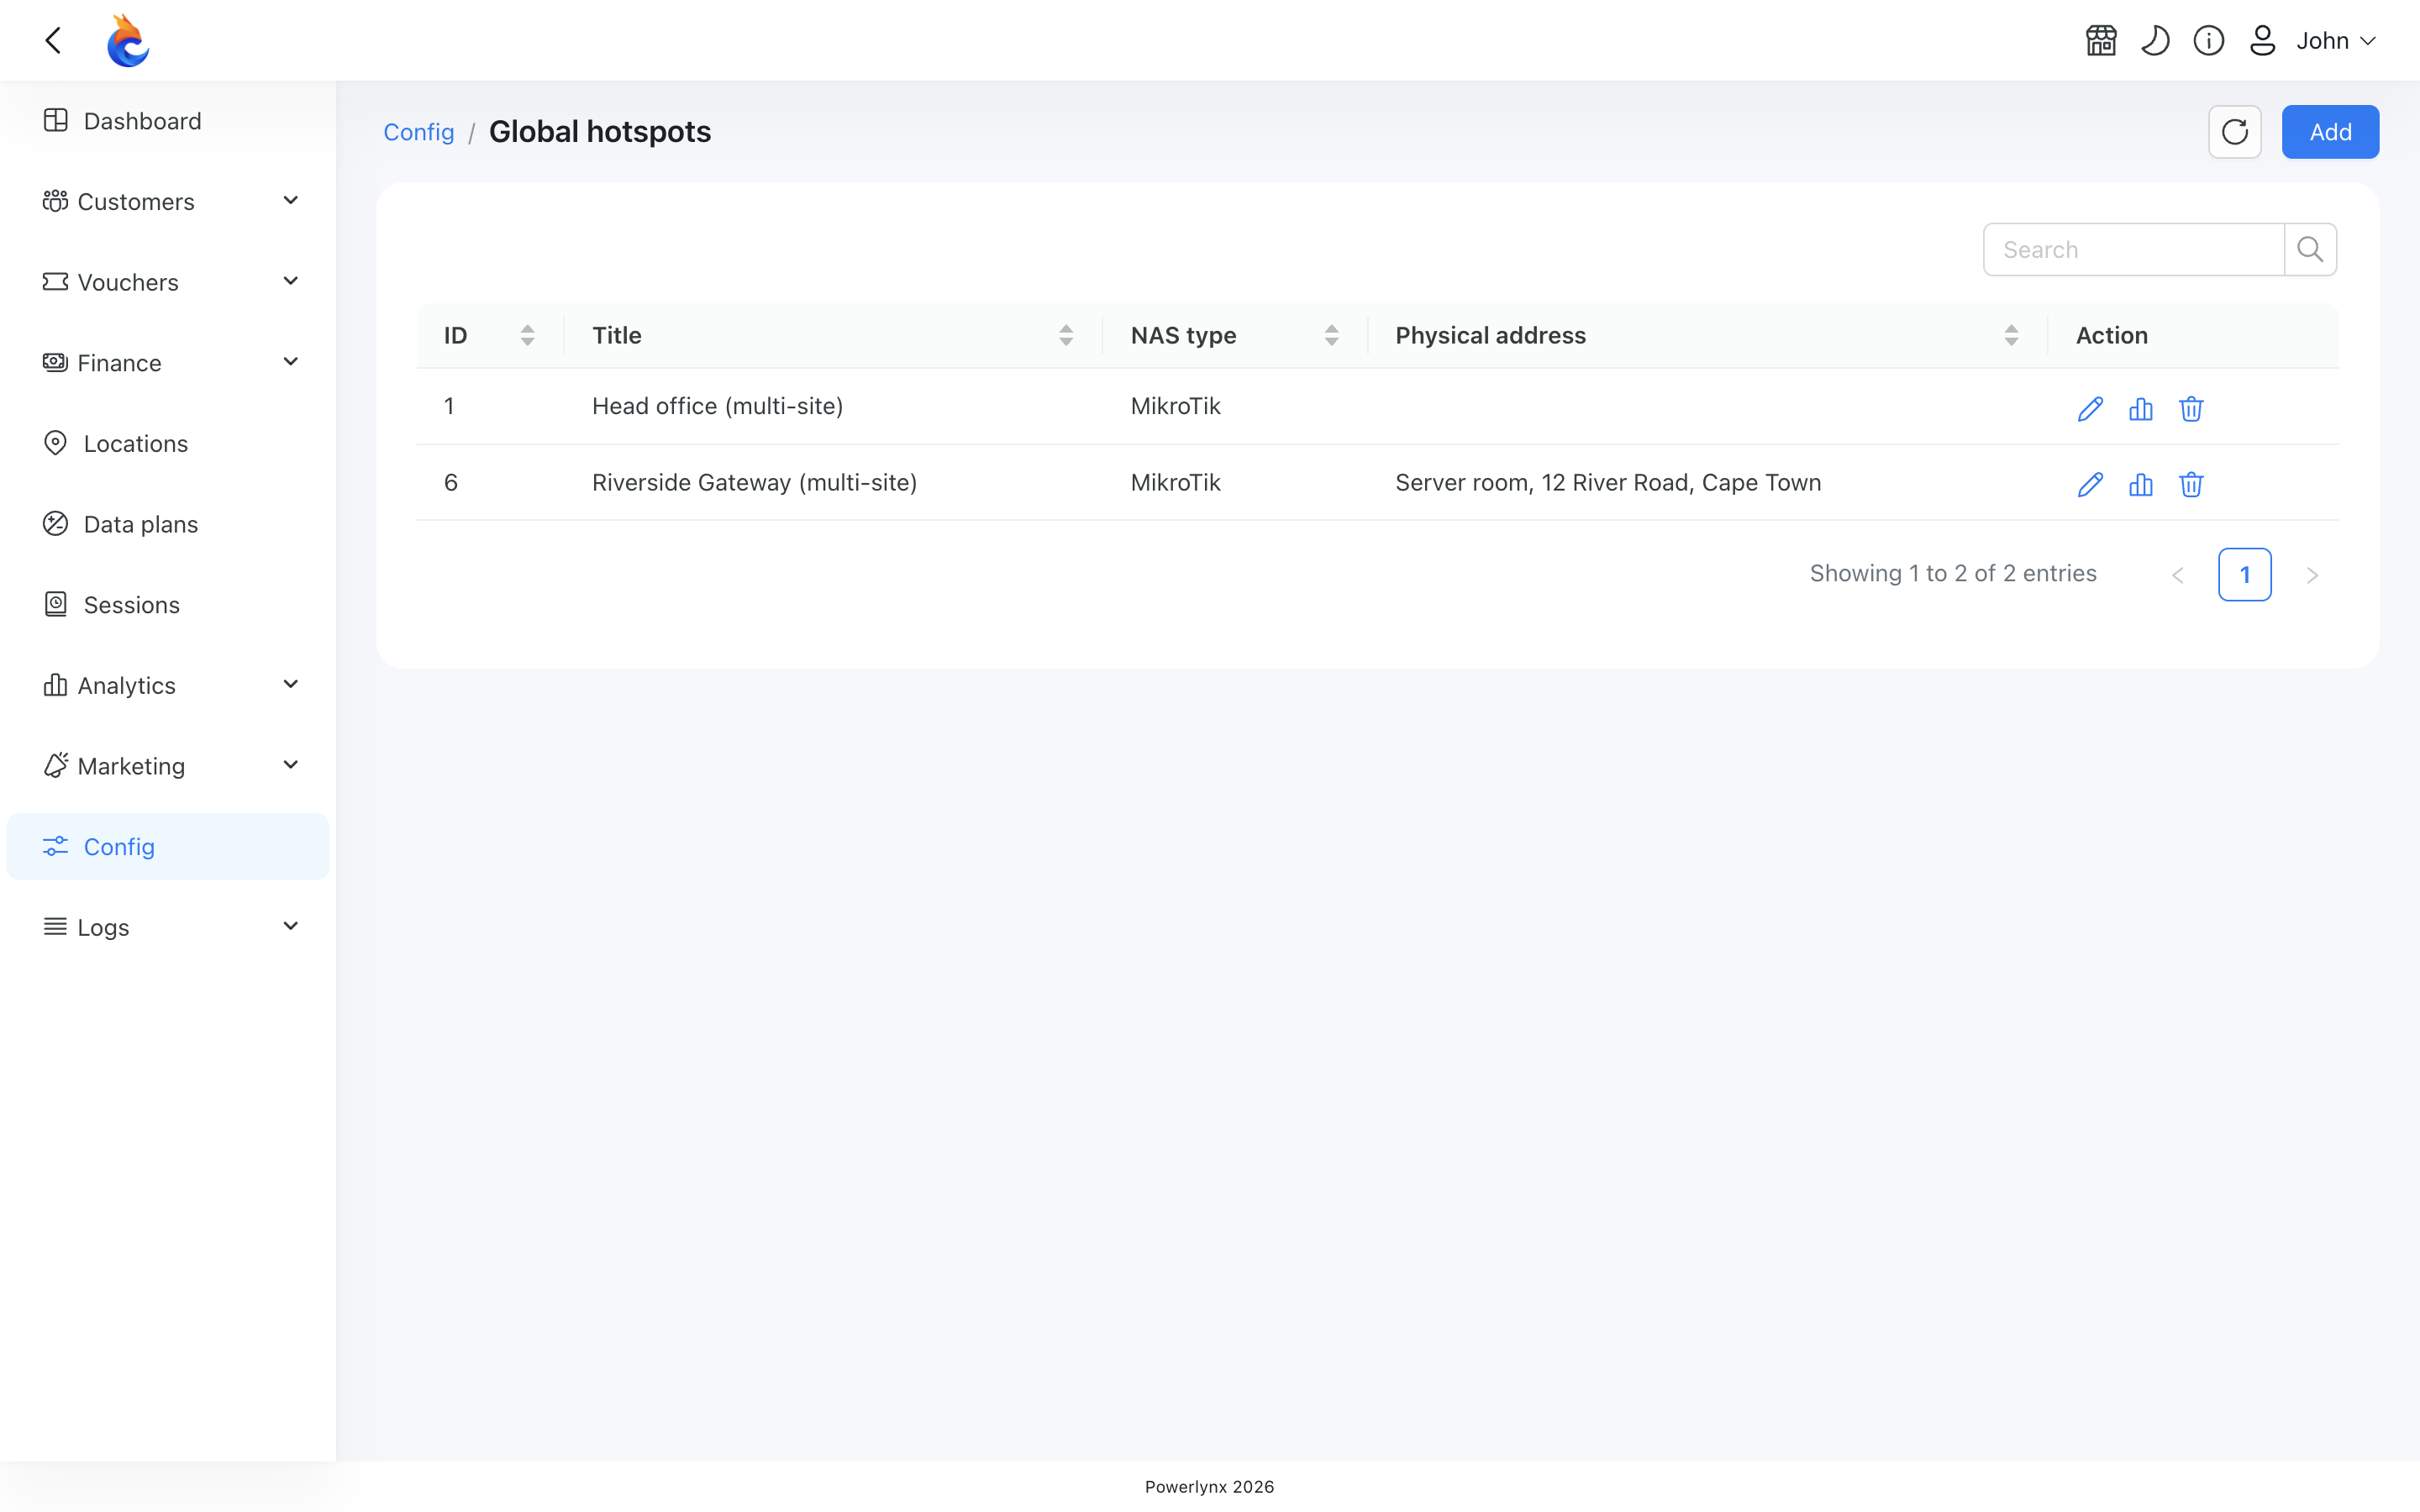Click the search magnifier icon
The height and width of the screenshot is (1512, 2420).
click(2310, 249)
